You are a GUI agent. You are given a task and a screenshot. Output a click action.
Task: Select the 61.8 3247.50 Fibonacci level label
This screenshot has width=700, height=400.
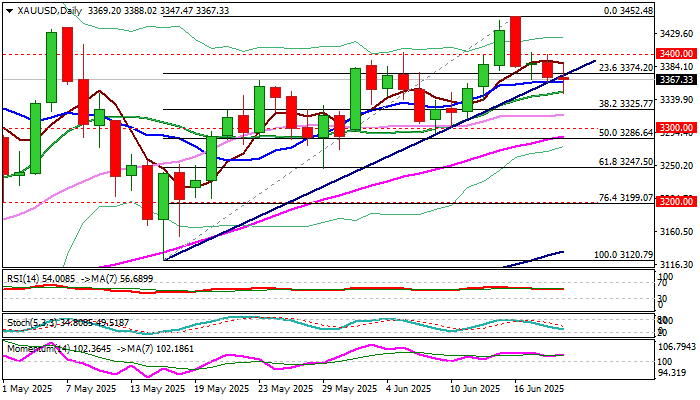[x=625, y=162]
